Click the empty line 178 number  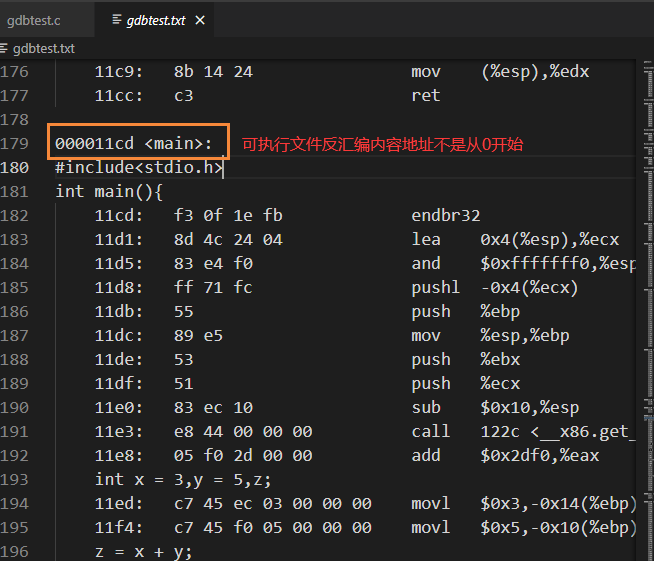click(15, 120)
